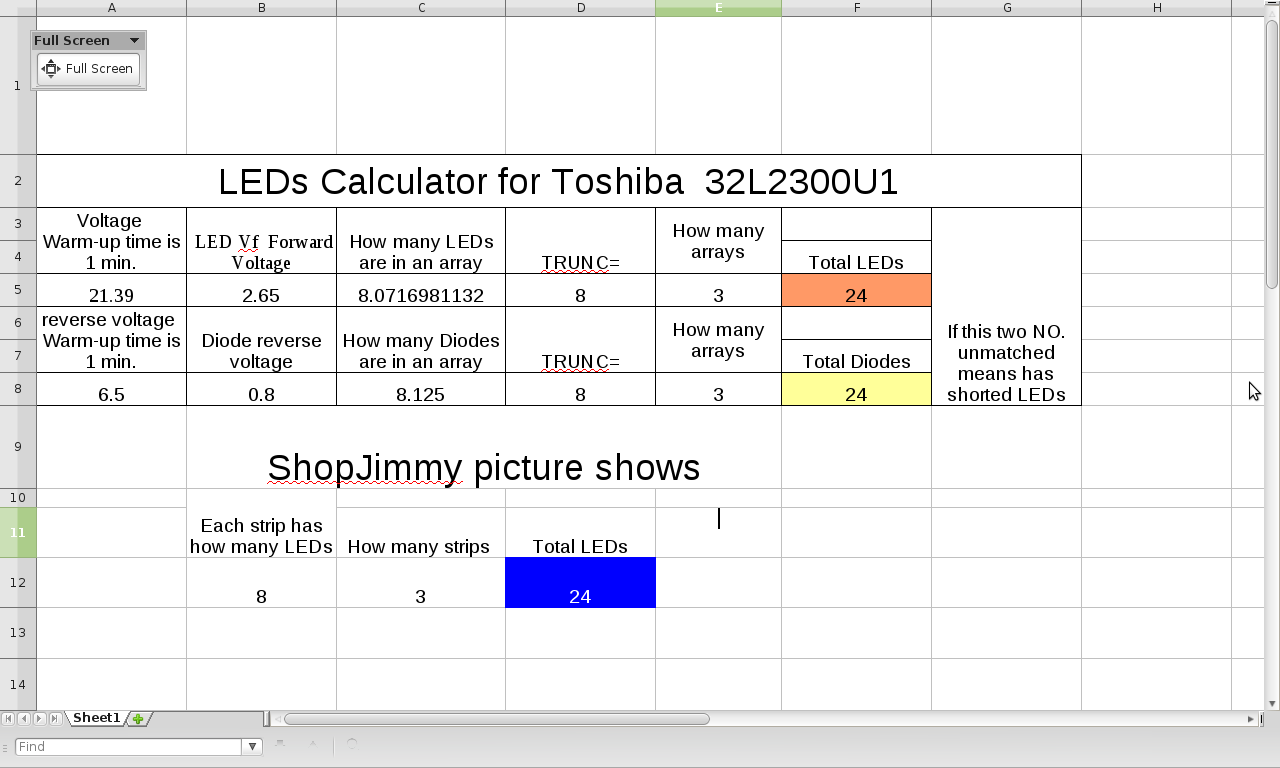Click the Full Screen toggle button
This screenshot has height=768, width=1280.
pyautogui.click(x=88, y=69)
